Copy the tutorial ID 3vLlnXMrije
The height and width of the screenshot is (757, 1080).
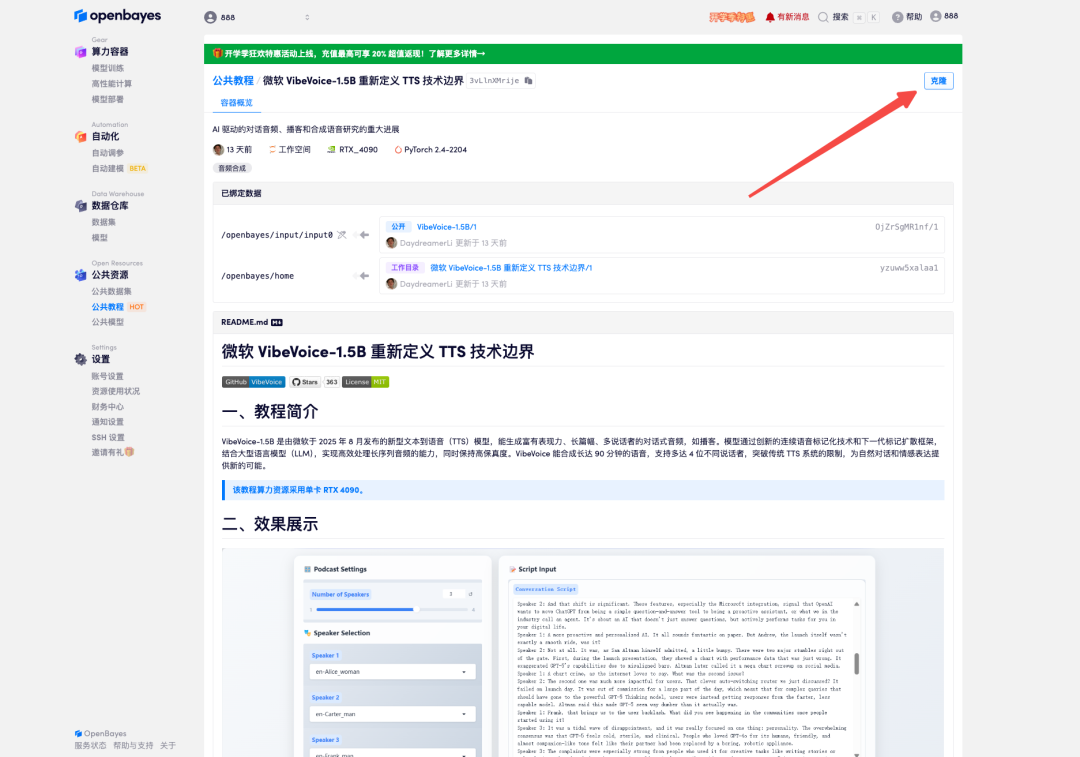(529, 80)
